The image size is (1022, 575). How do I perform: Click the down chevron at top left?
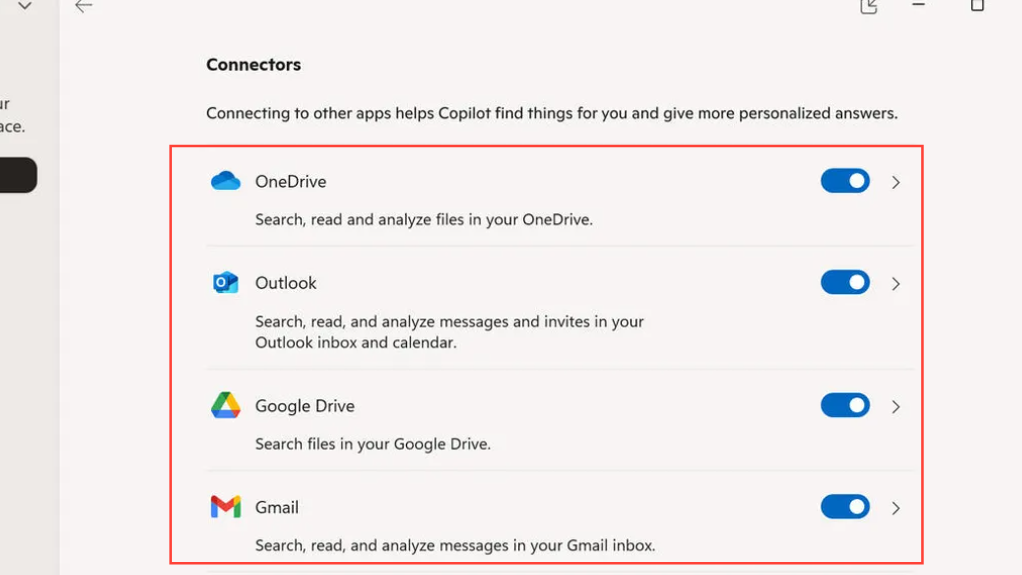[25, 6]
